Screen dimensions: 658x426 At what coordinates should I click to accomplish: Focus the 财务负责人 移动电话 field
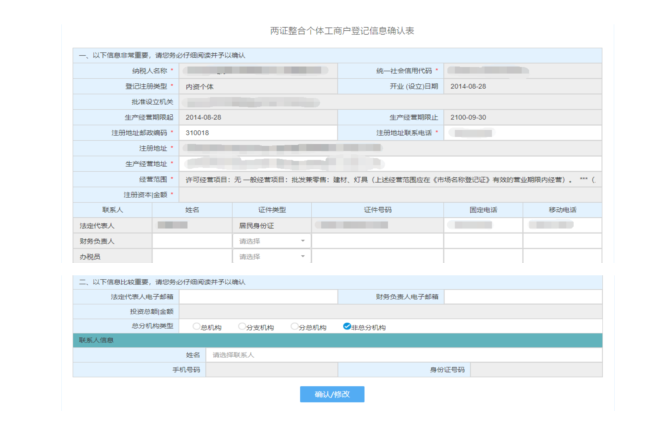(562, 241)
